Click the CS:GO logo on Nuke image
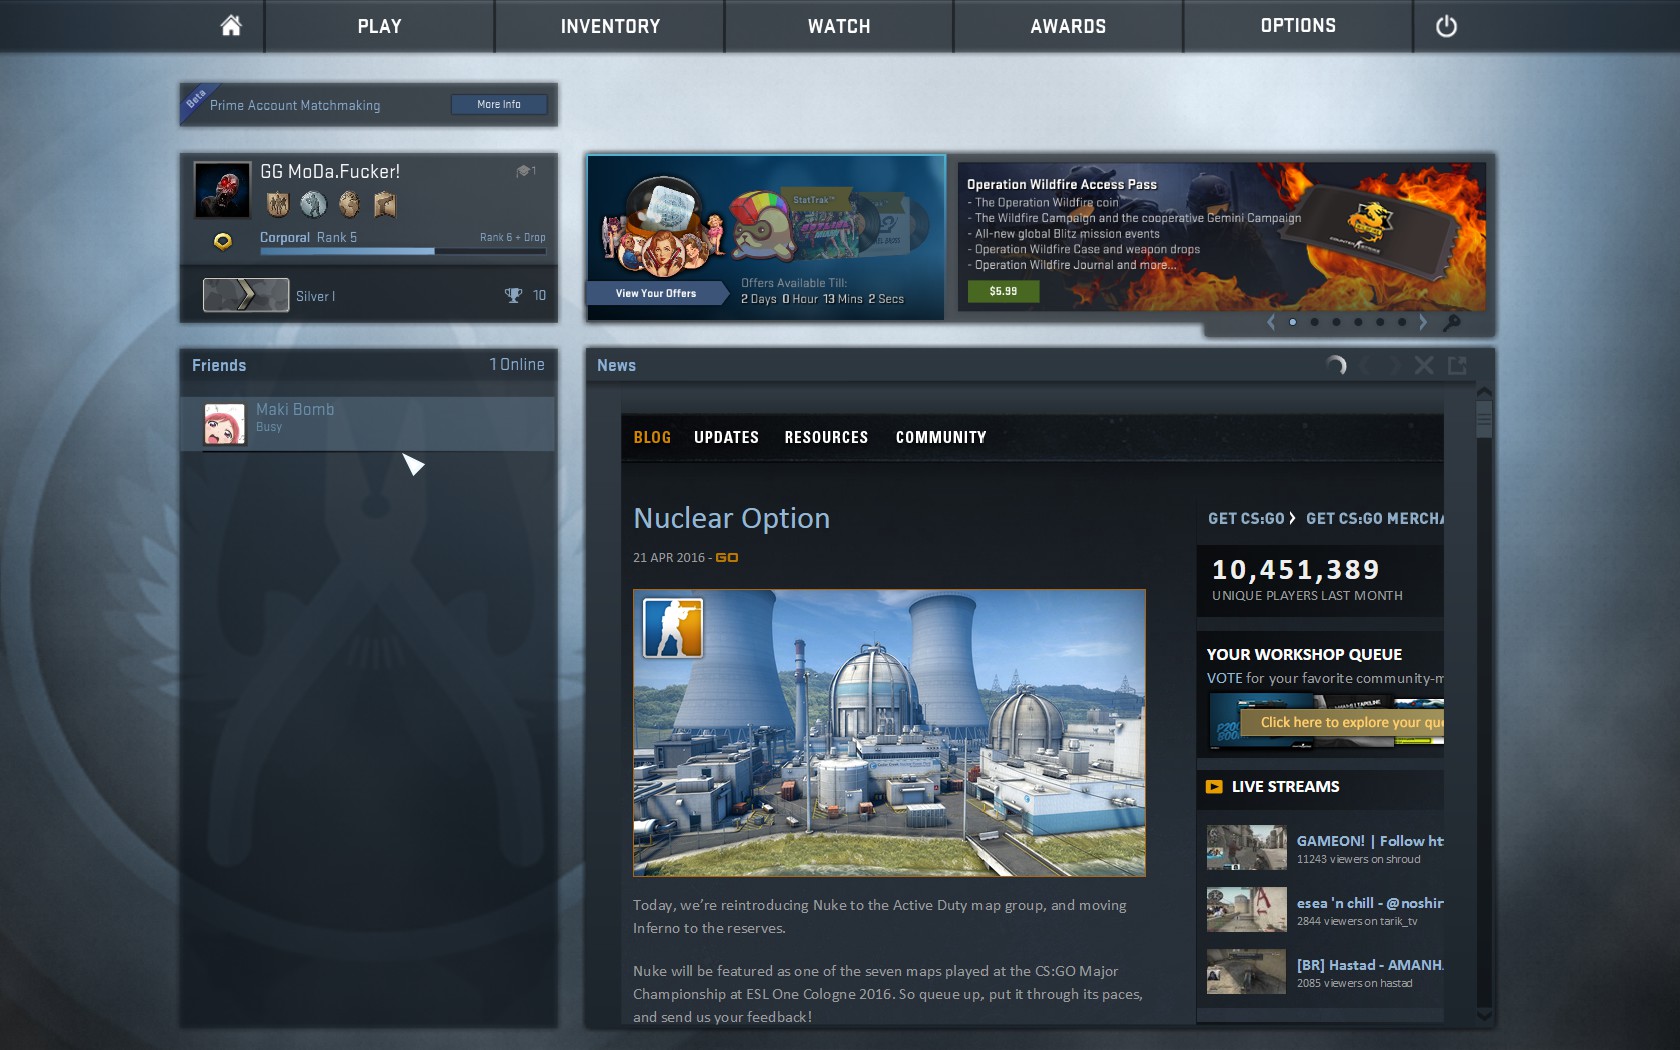The width and height of the screenshot is (1680, 1050). (673, 628)
